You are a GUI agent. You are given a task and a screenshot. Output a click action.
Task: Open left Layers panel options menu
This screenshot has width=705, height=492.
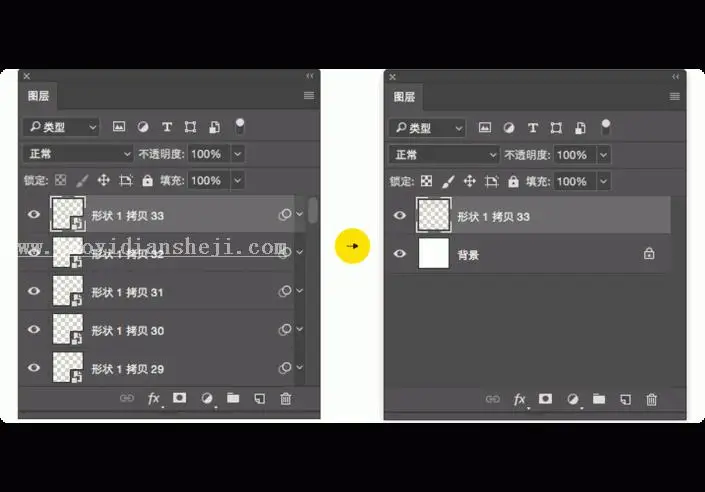[309, 95]
